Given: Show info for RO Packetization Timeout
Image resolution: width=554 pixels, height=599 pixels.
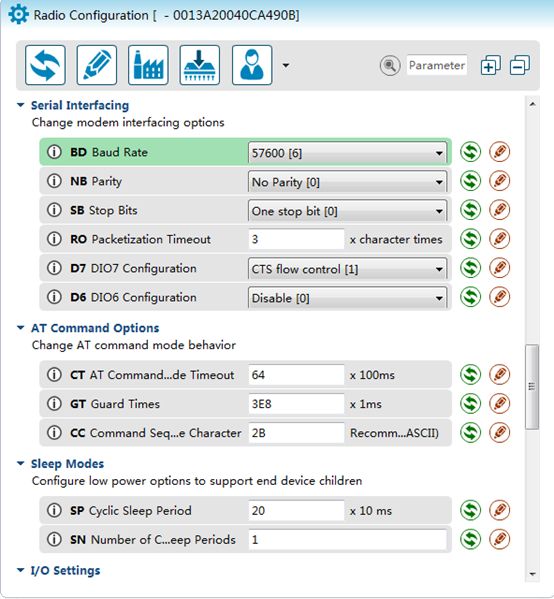Looking at the screenshot, I should (x=54, y=239).
